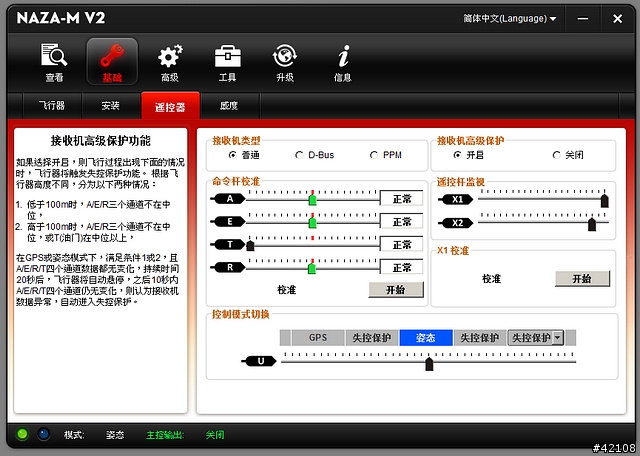640x456 pixels.
Task: Click the T channel 正常 status field
Action: point(402,245)
